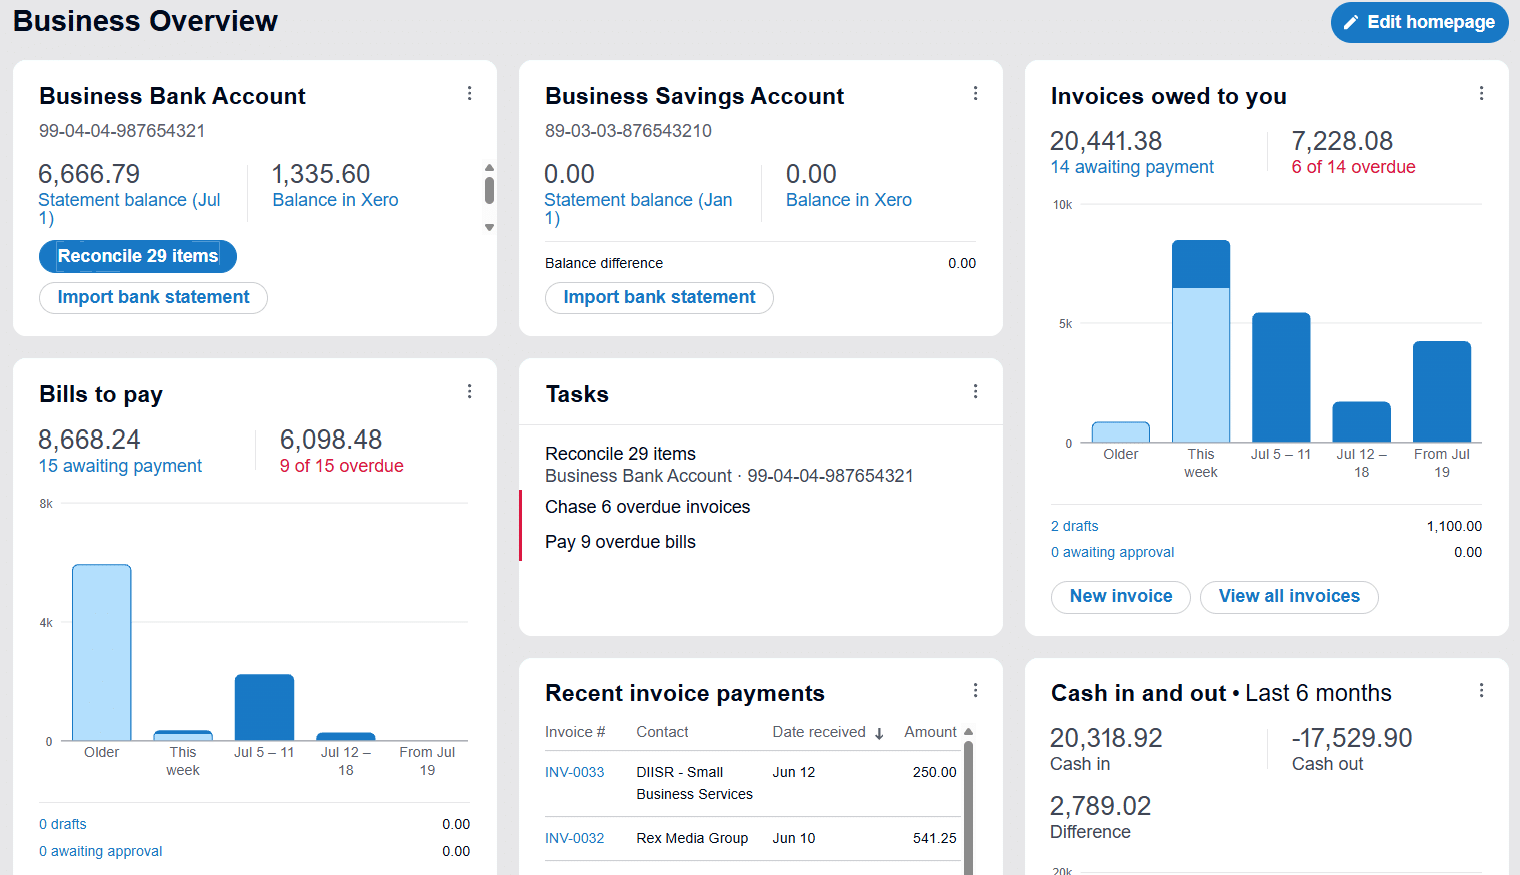Viewport: 1520px width, 875px height.
Task: Click the Business Bank Account title
Action: coord(172,96)
